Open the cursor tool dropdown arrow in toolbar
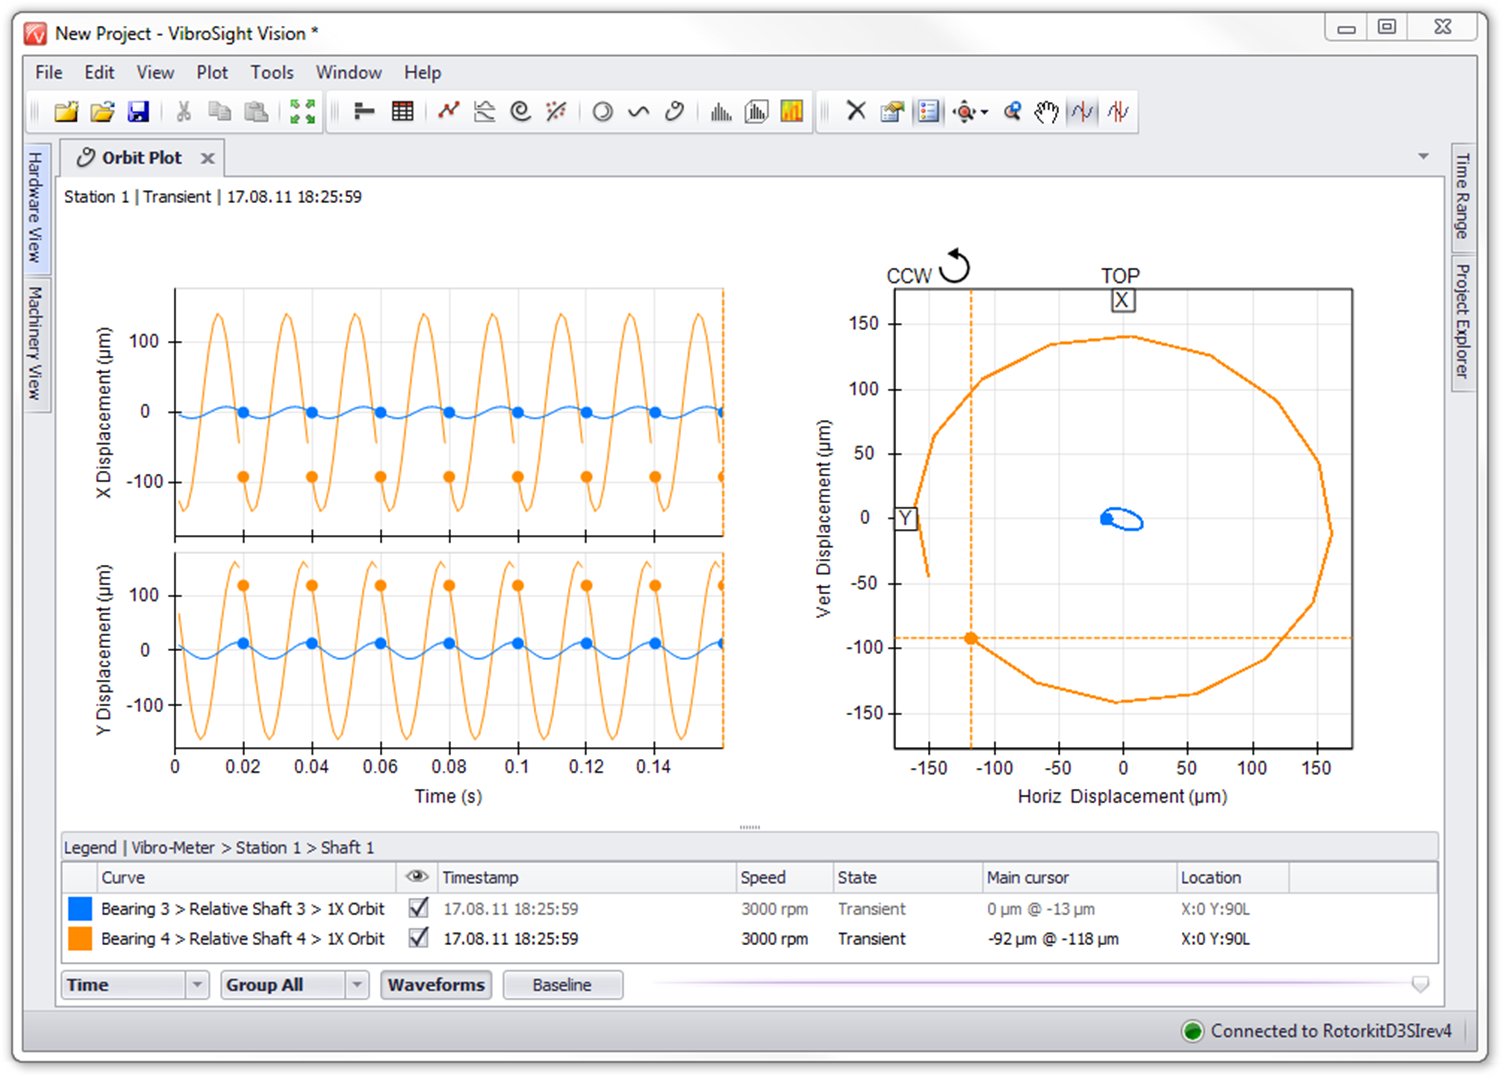The height and width of the screenshot is (1077, 1503). (985, 112)
